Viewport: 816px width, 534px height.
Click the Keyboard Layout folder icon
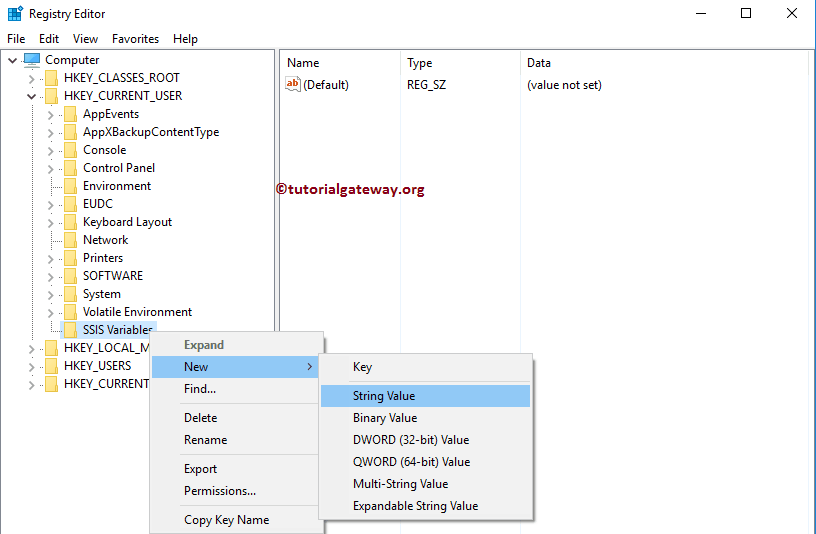[x=70, y=222]
